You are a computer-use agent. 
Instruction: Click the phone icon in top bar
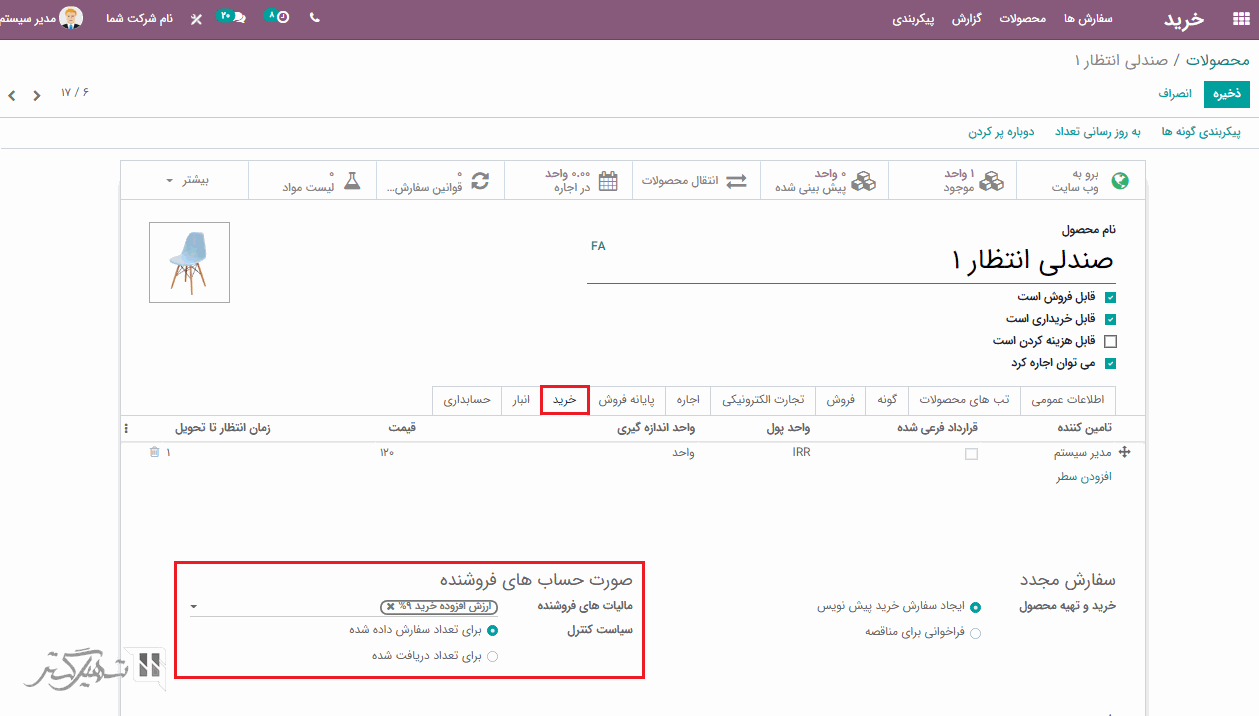[x=315, y=18]
